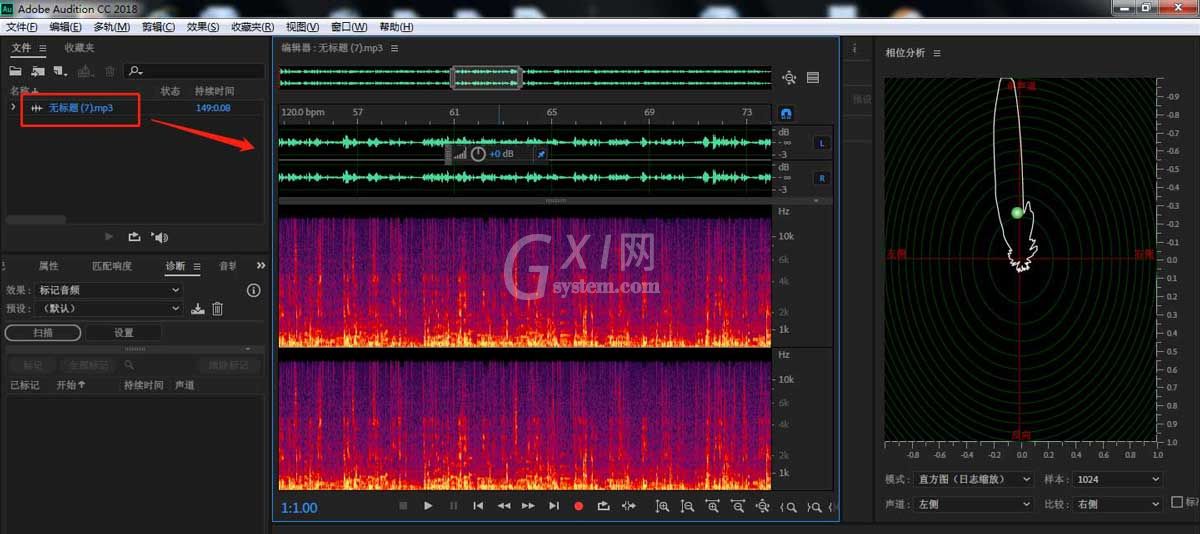1200x534 pixels.
Task: Click the channel list view icon beside navigator
Action: (813, 77)
